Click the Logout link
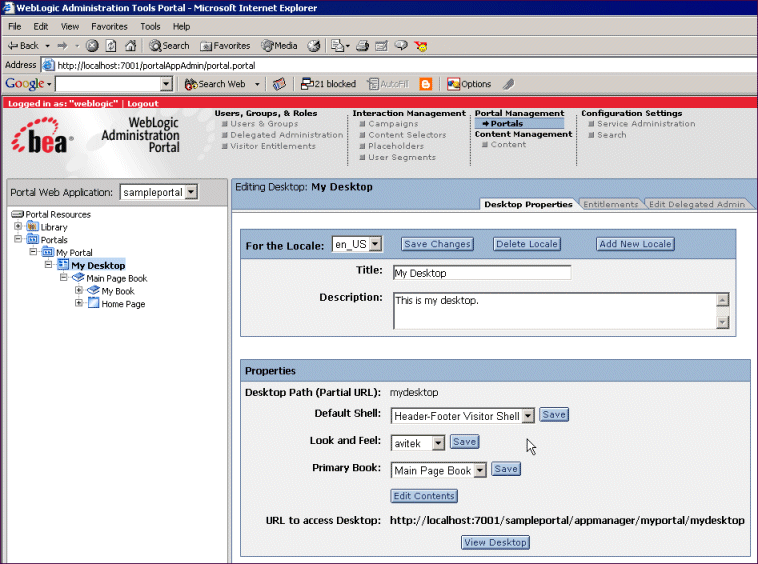Screen dimensions: 758x564 point(143,103)
